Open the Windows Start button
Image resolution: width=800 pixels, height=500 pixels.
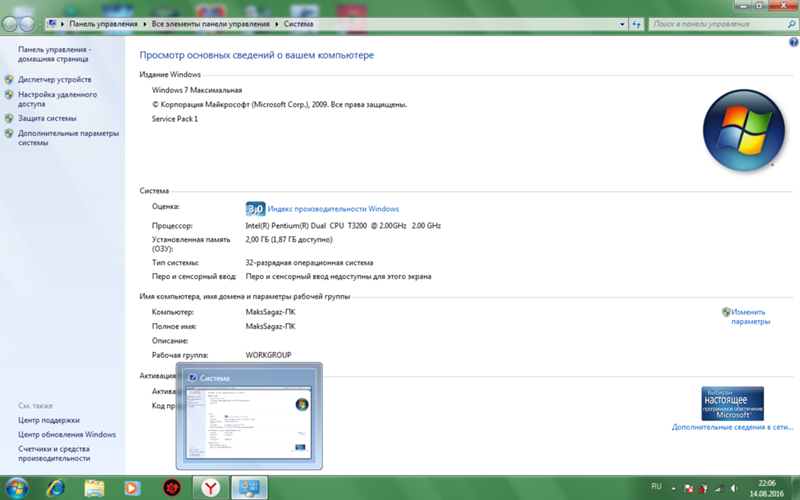tap(16, 488)
